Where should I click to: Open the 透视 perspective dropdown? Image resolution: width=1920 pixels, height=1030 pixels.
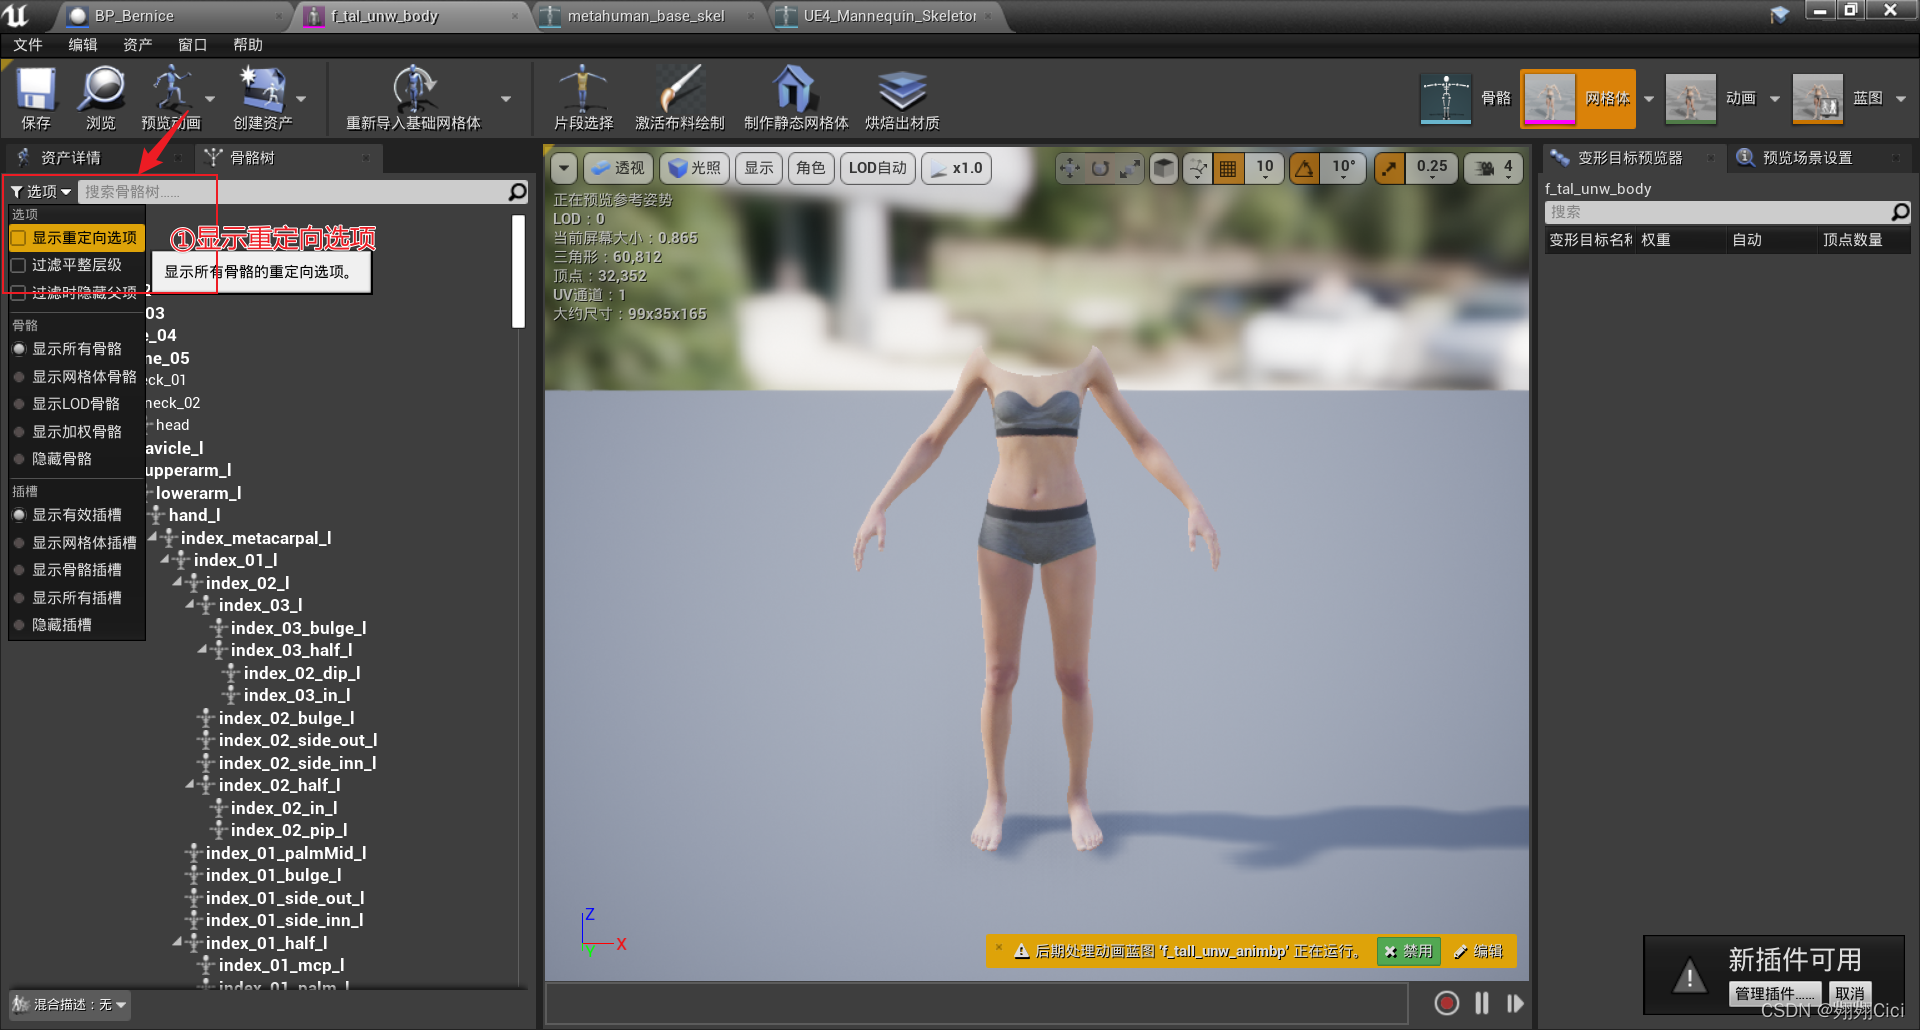point(618,168)
